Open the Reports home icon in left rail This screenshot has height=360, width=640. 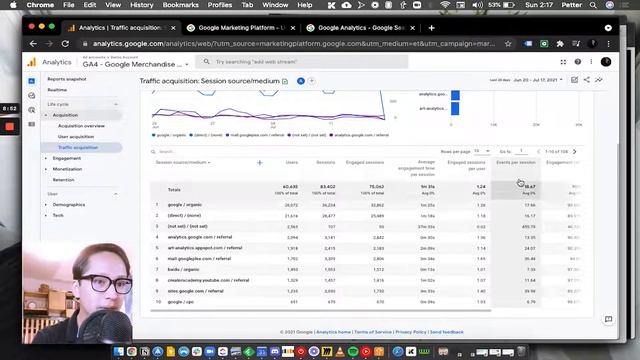[x=31, y=81]
